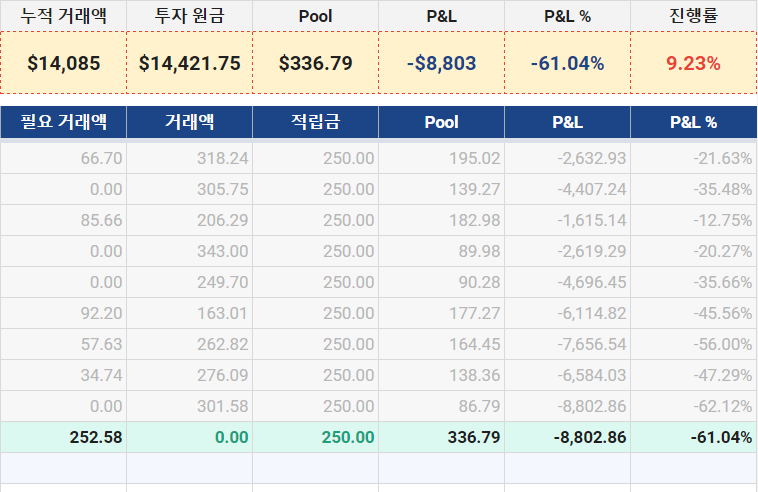758x492 pixels.
Task: Select the cell showing 301.58
Action: pos(190,406)
